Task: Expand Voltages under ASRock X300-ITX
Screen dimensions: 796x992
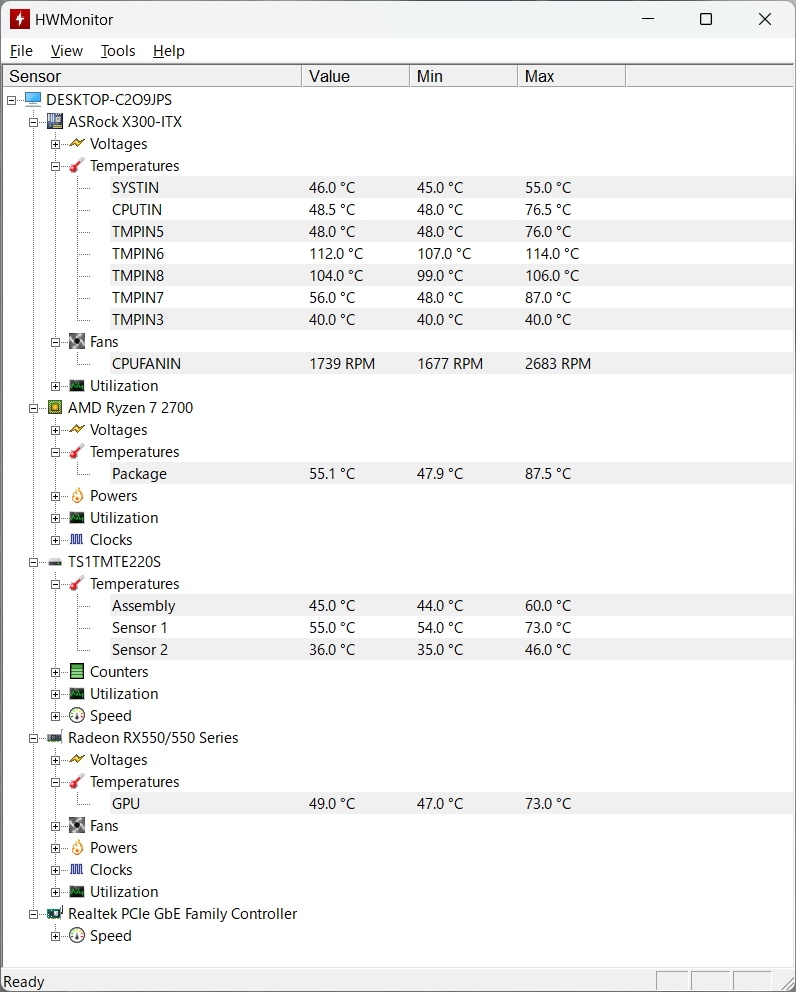Action: tap(56, 144)
